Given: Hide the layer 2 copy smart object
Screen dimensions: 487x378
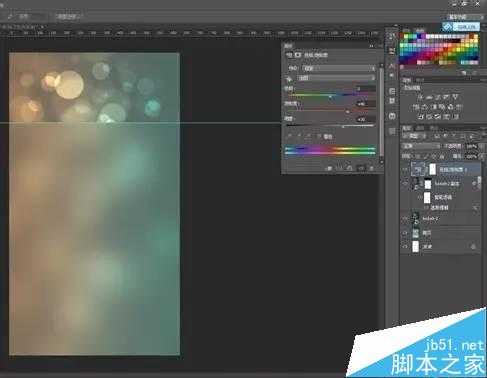Looking at the screenshot, I should click(x=405, y=184).
